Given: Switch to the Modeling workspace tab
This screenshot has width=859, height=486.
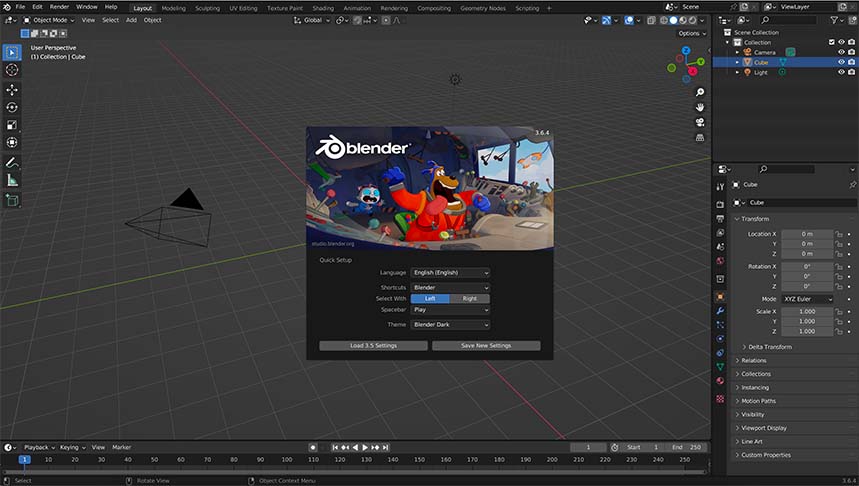Looking at the screenshot, I should (174, 8).
